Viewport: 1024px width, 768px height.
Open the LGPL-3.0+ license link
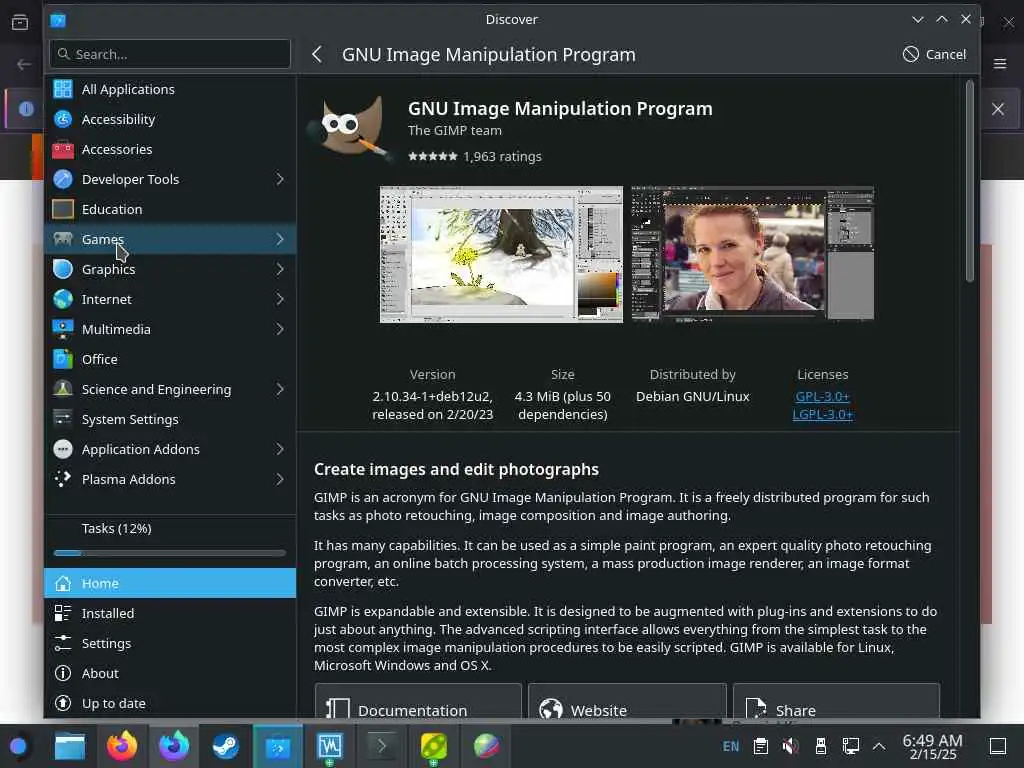tap(822, 415)
